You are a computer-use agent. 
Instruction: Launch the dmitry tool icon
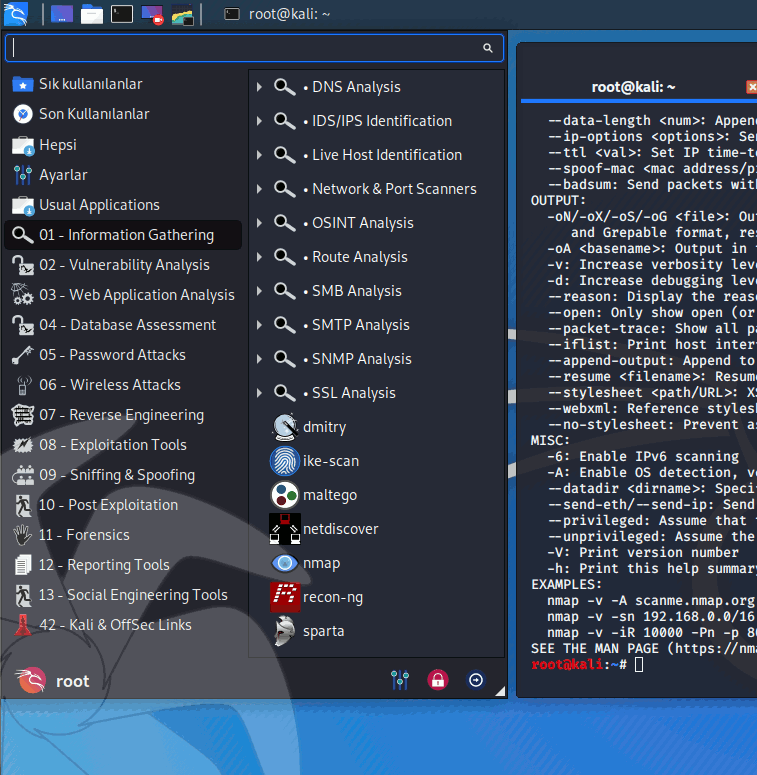[x=285, y=427]
